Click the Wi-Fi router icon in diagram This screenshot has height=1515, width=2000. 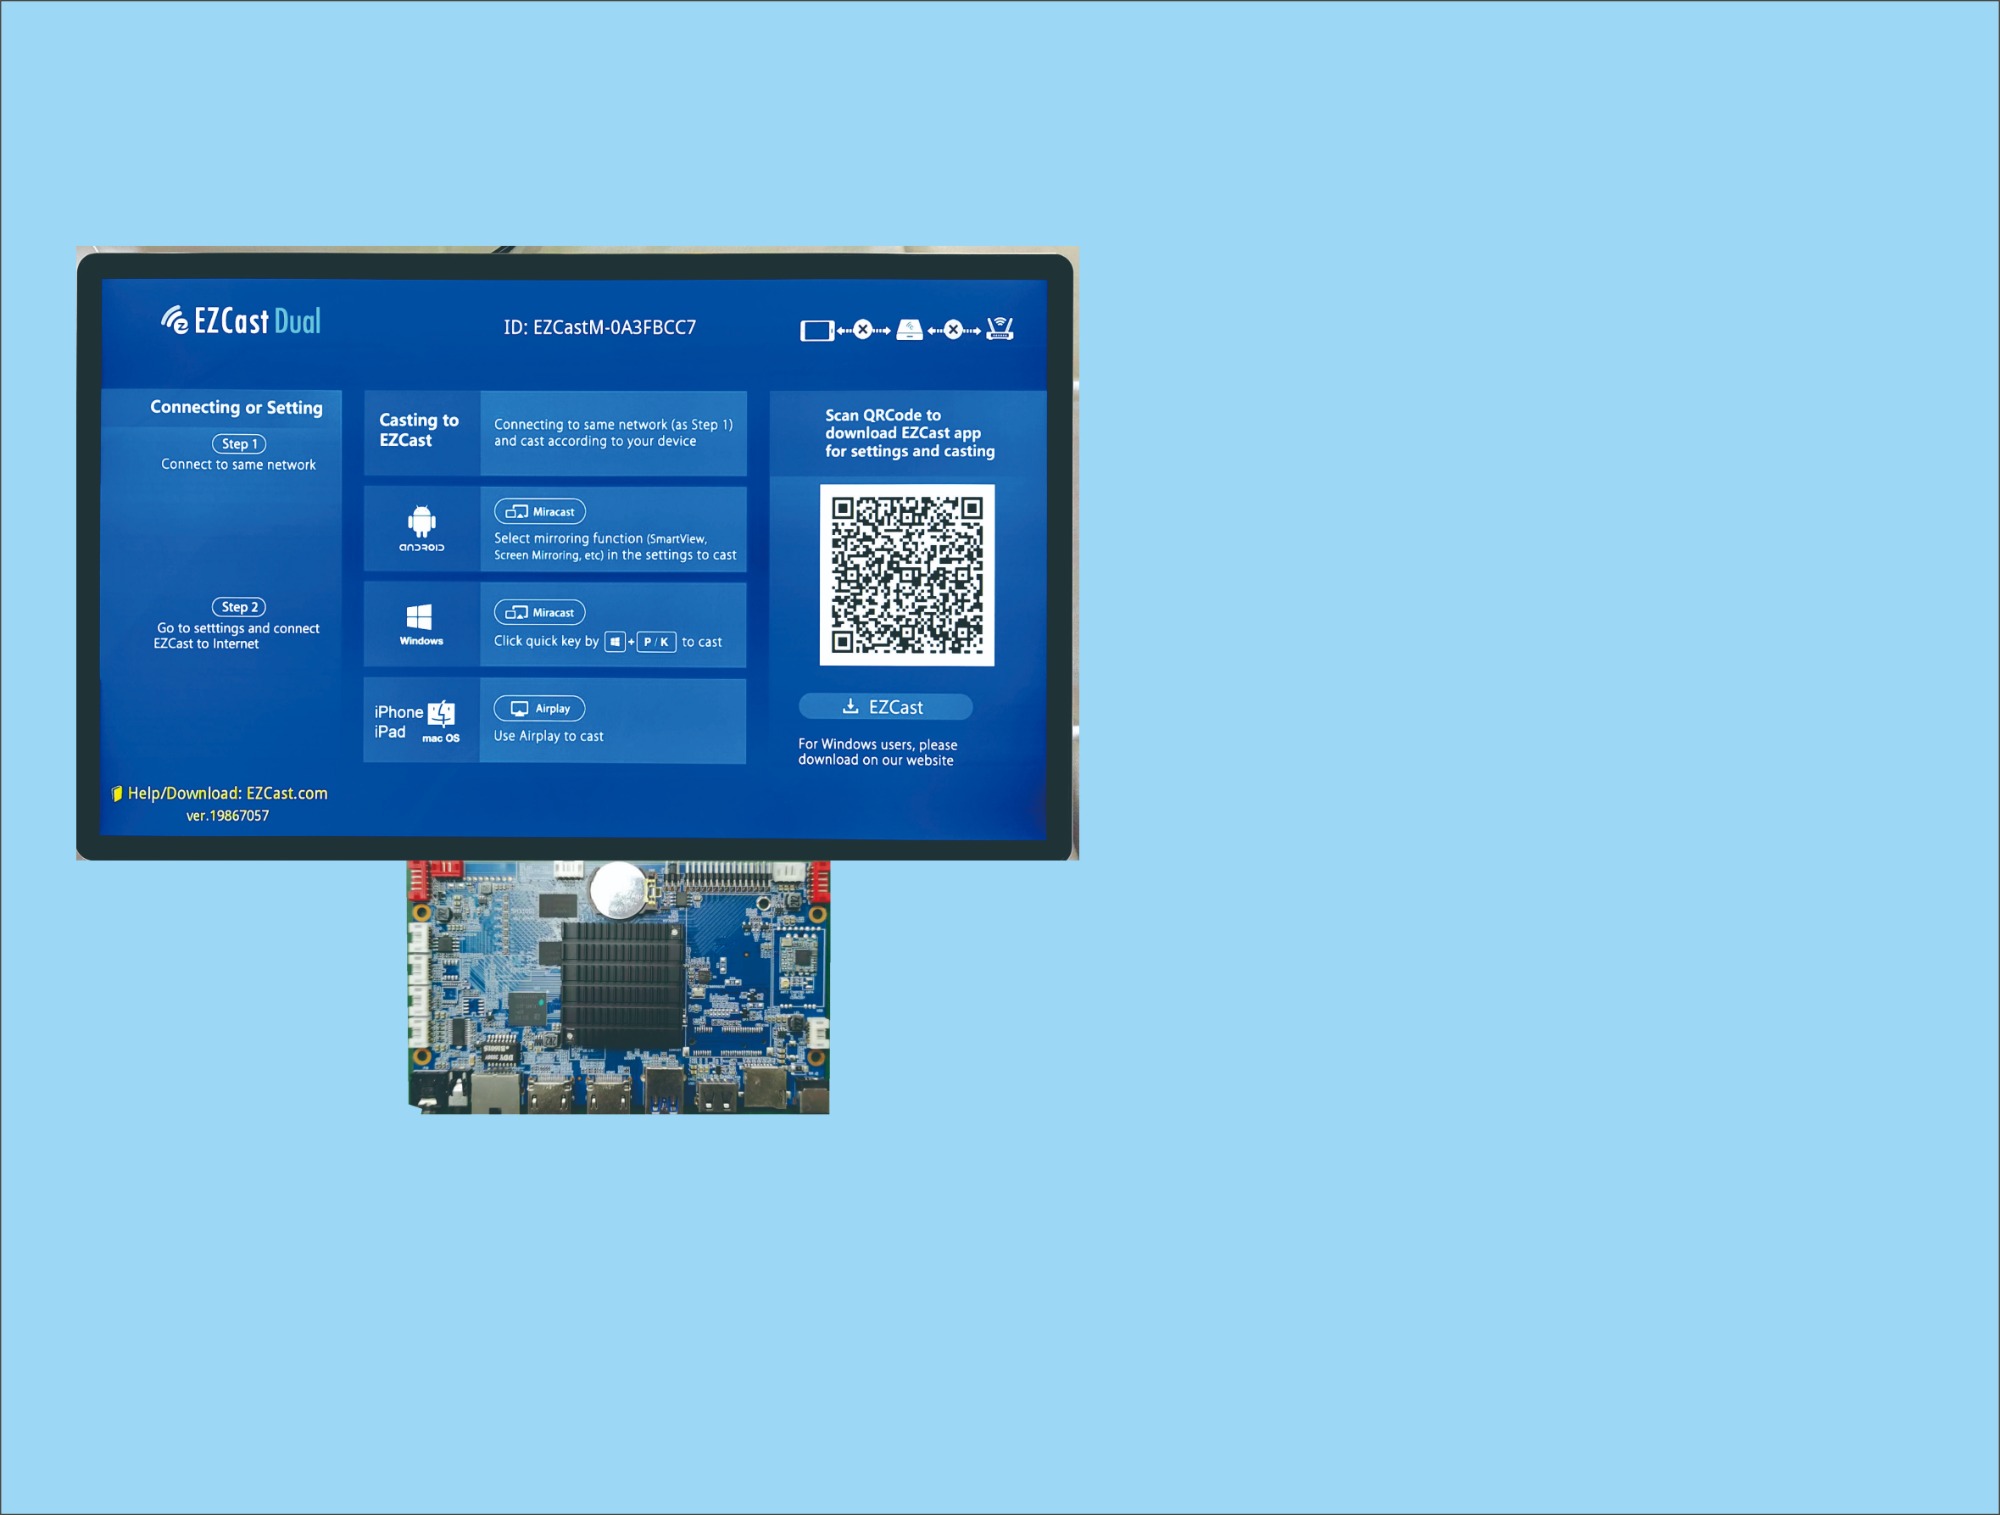[1000, 328]
